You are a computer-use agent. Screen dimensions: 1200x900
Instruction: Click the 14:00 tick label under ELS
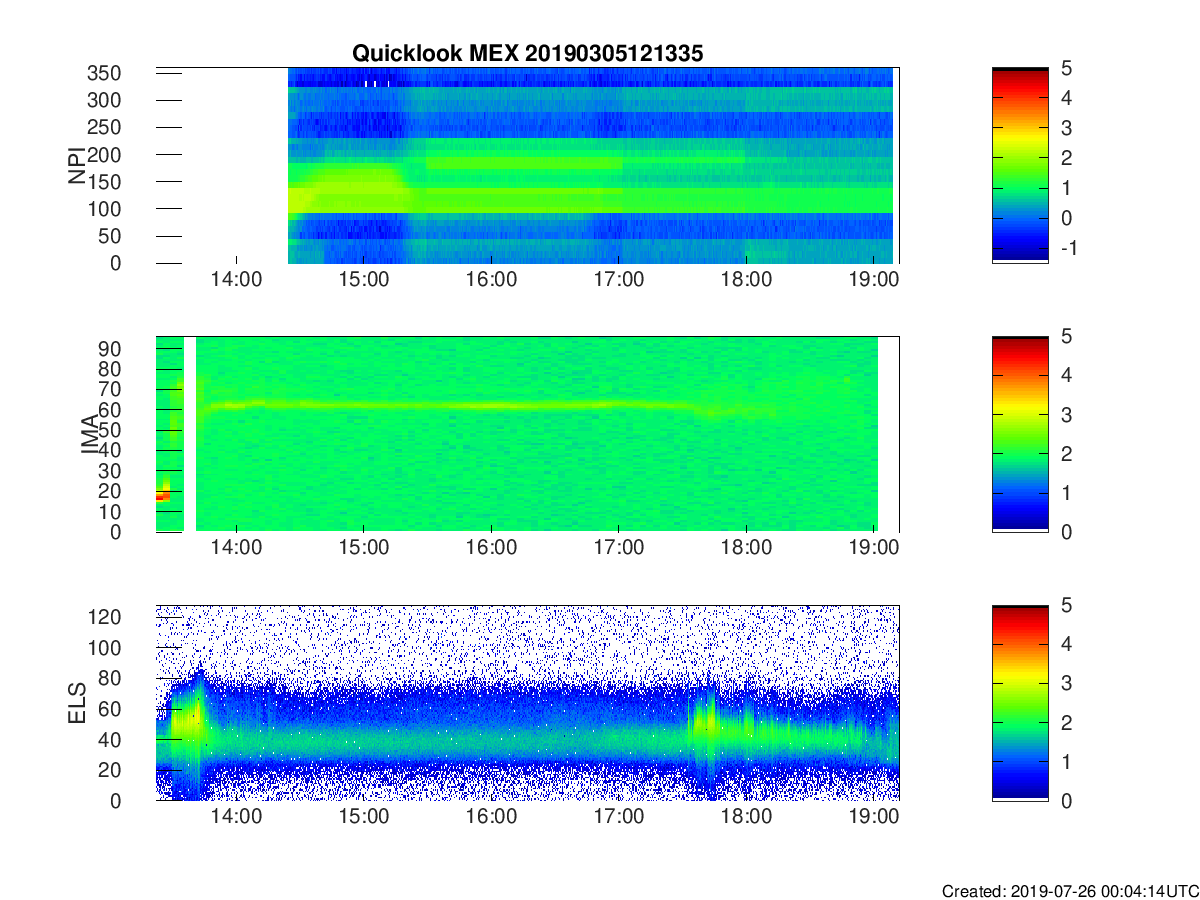[236, 818]
